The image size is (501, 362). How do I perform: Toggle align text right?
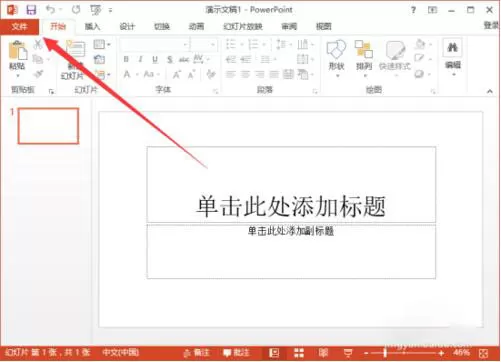(260, 74)
